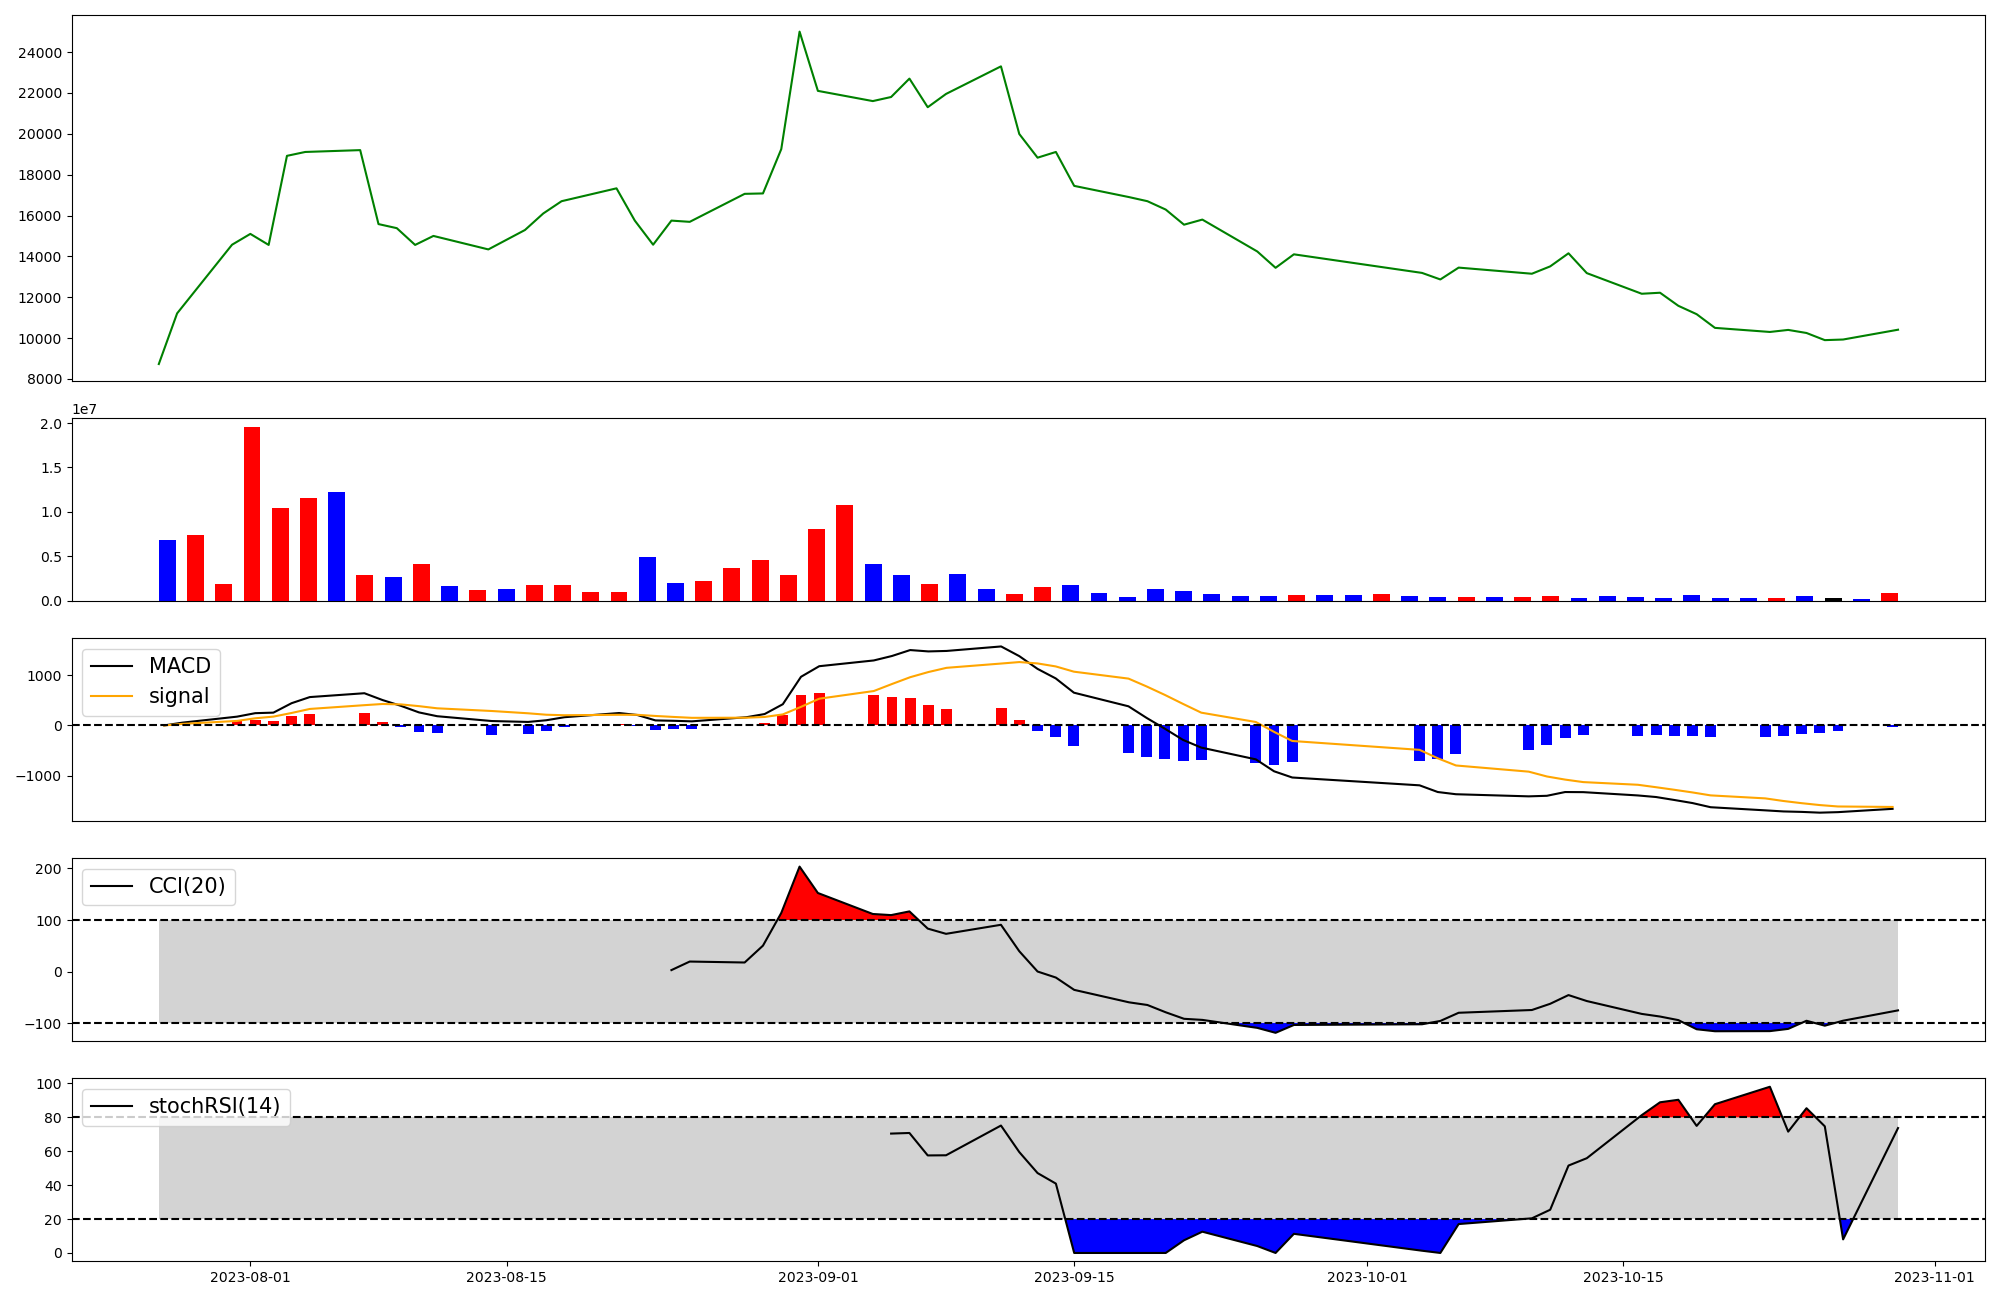Viewport: 2000px width, 1300px height.
Task: Click the orange signal legend line swatch
Action: 114,696
